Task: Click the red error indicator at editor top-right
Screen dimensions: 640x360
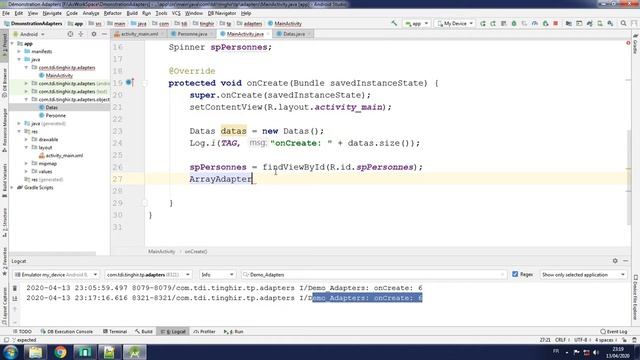Action: [628, 43]
